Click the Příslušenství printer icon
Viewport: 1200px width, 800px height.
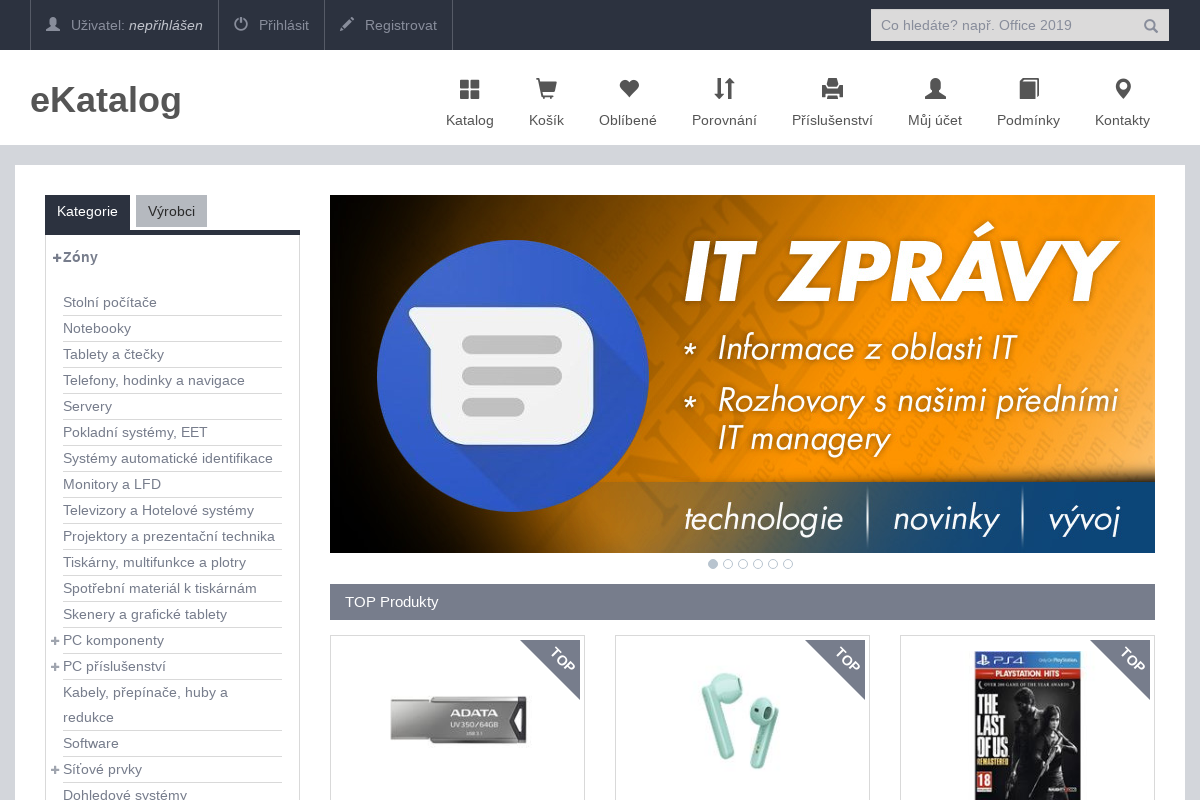[x=832, y=90]
